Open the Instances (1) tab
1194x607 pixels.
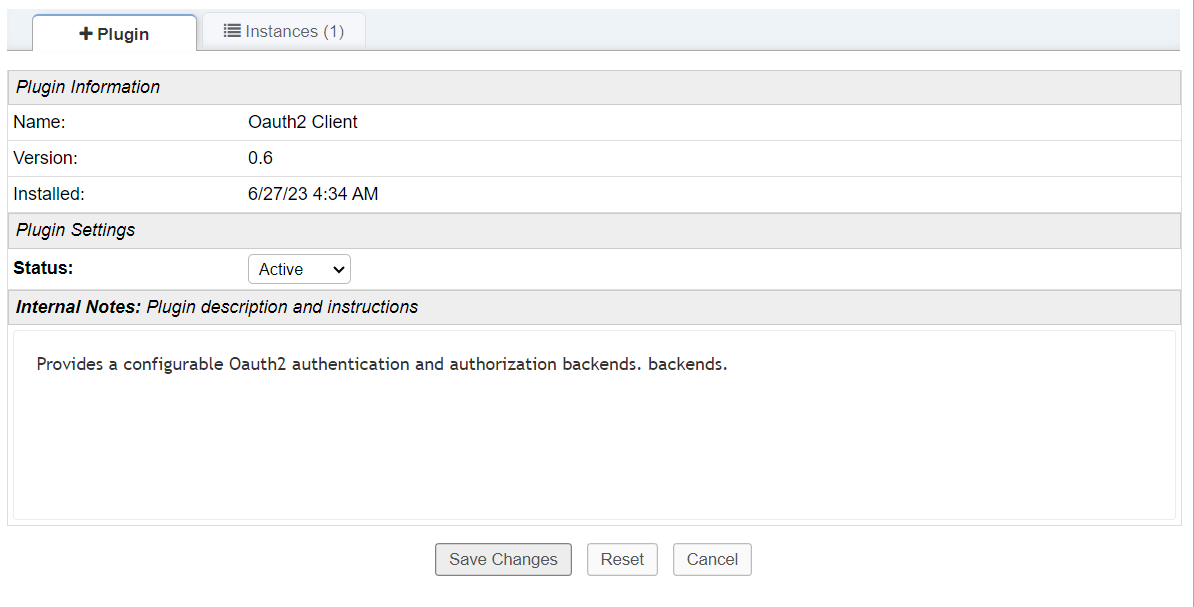tap(284, 31)
